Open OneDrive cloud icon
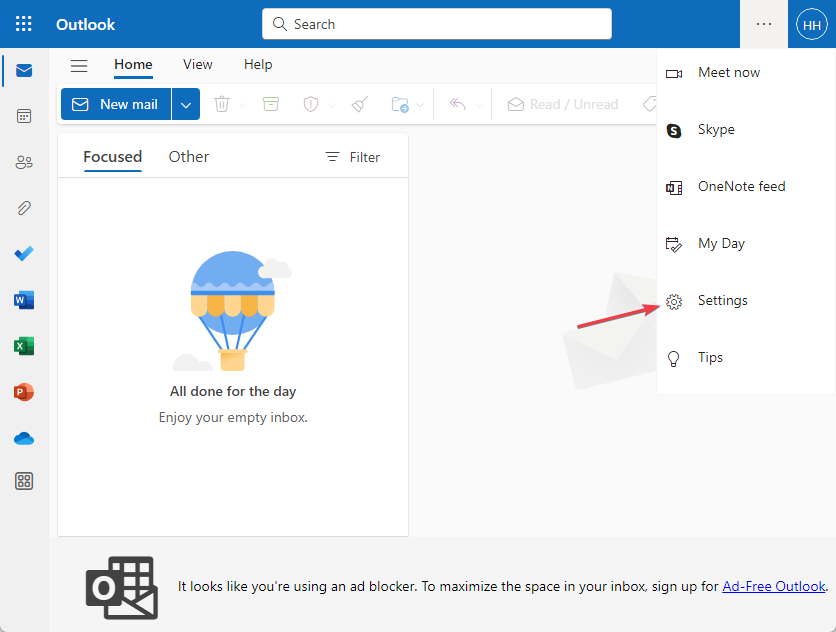Screen dimensions: 836x632 pyautogui.click(x=24, y=439)
